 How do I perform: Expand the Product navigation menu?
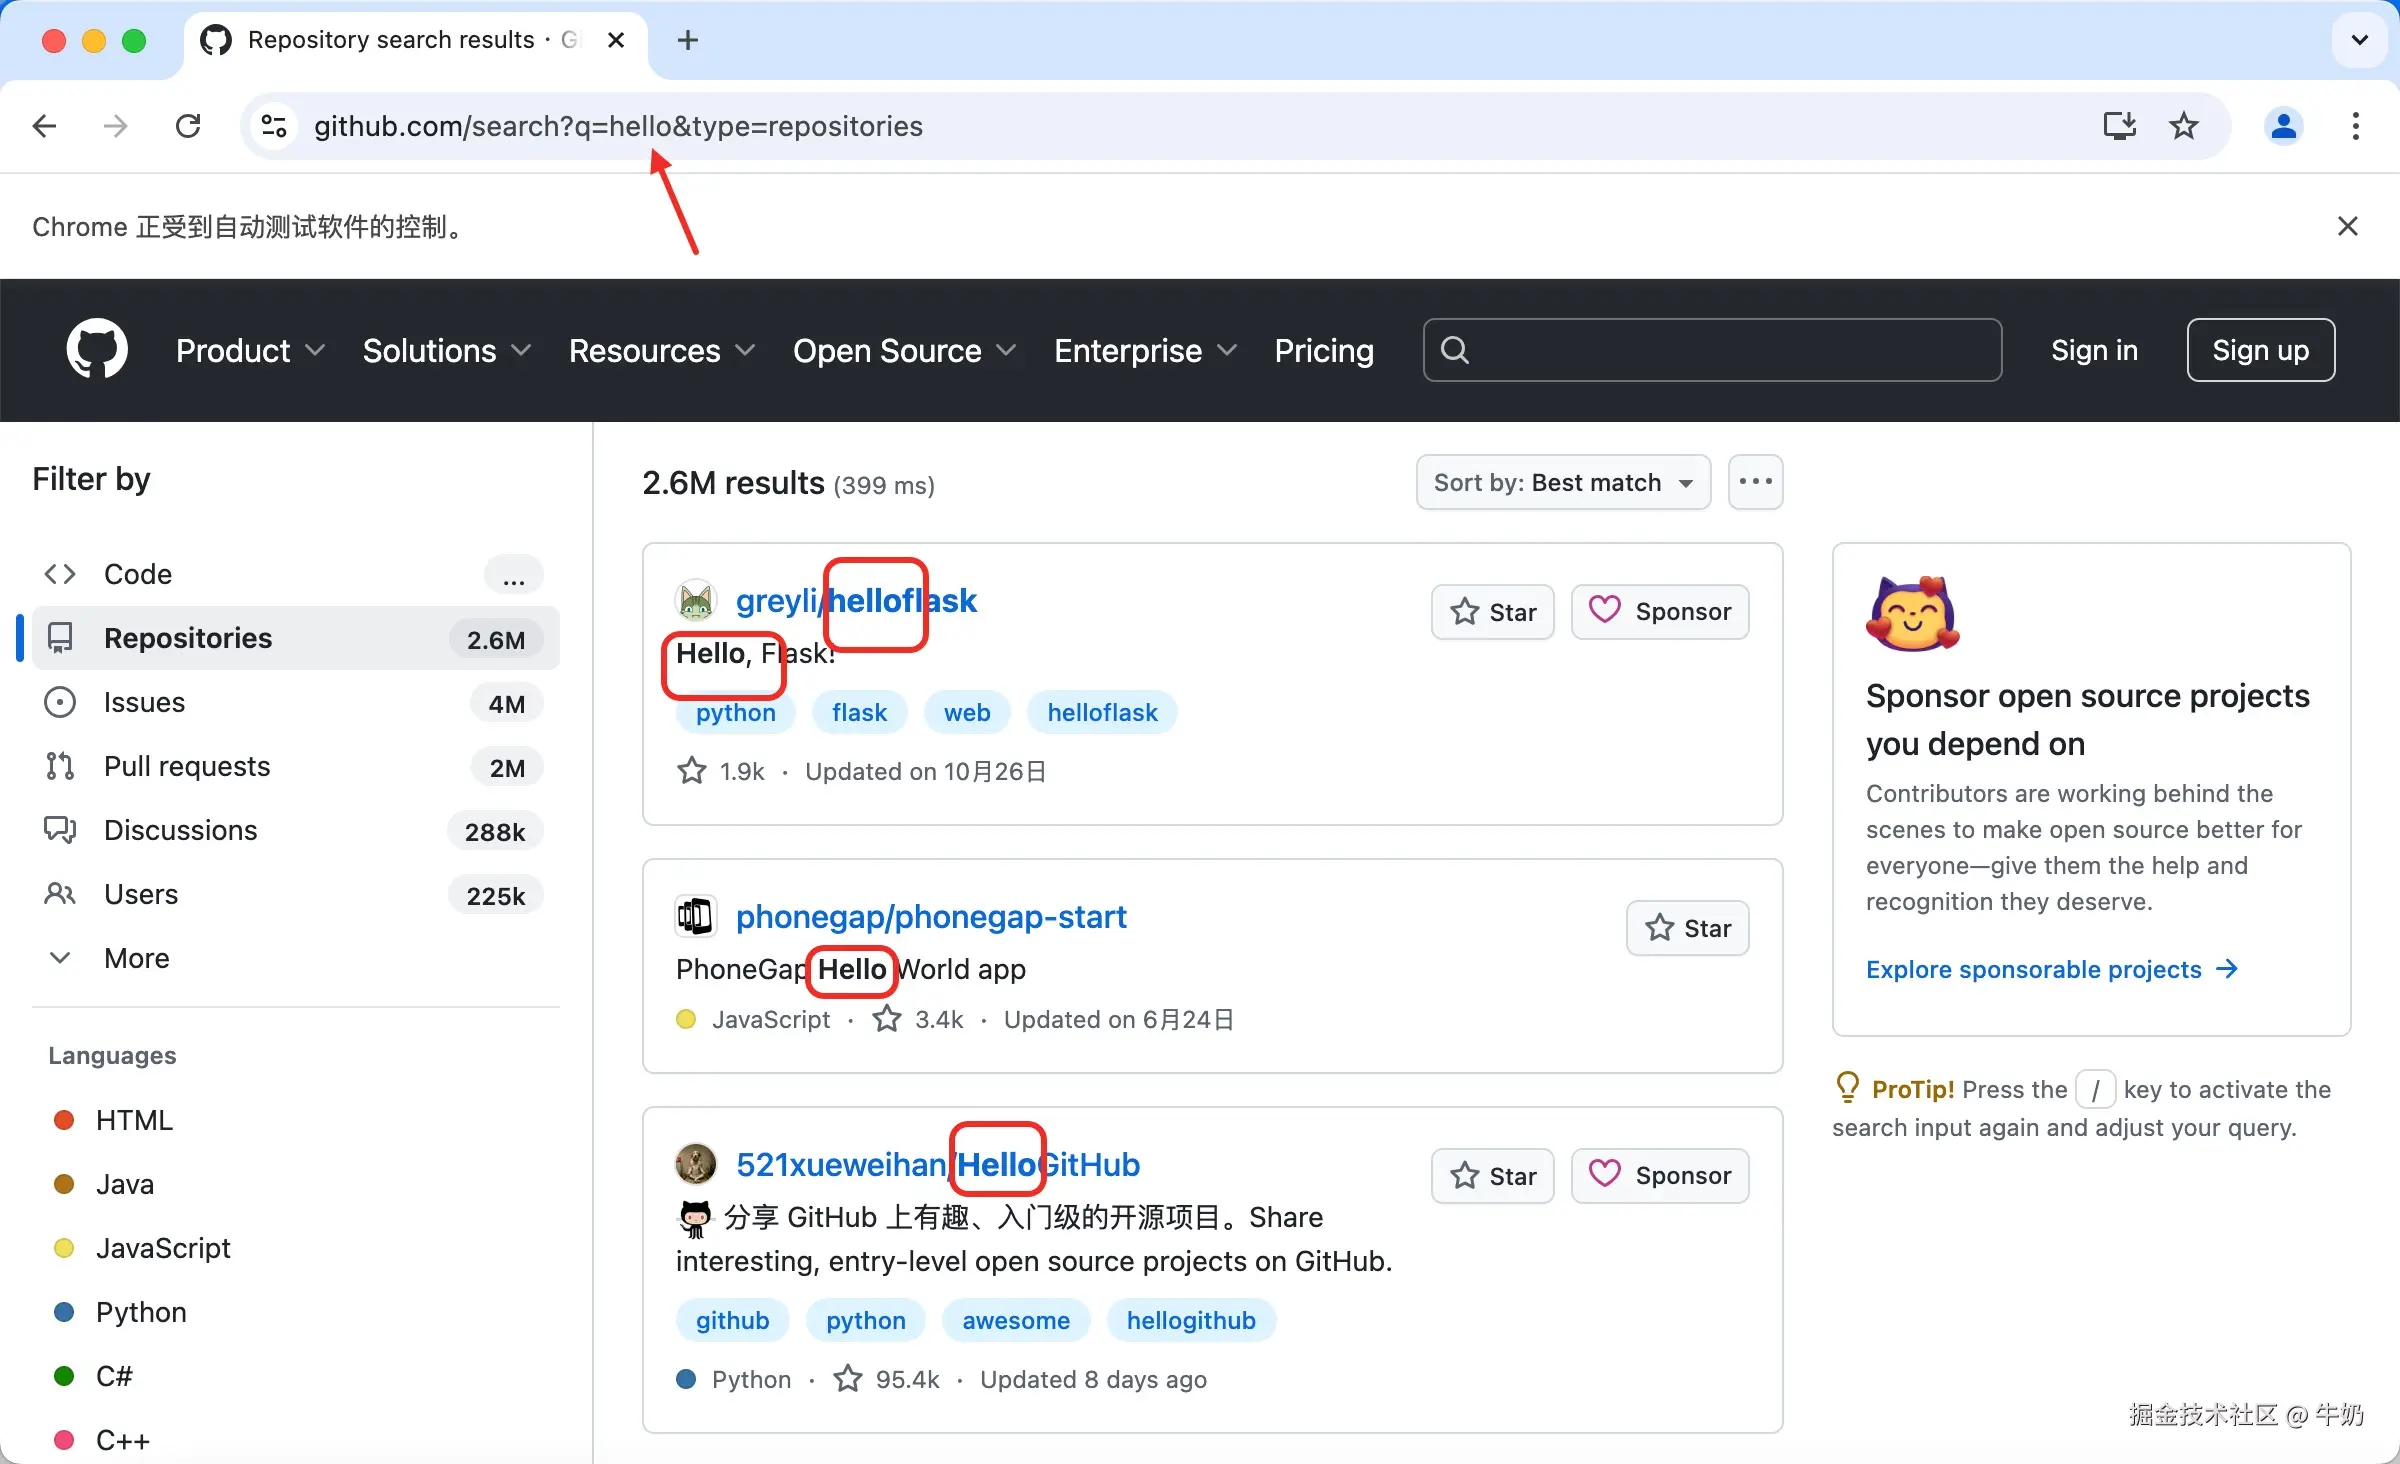coord(250,350)
